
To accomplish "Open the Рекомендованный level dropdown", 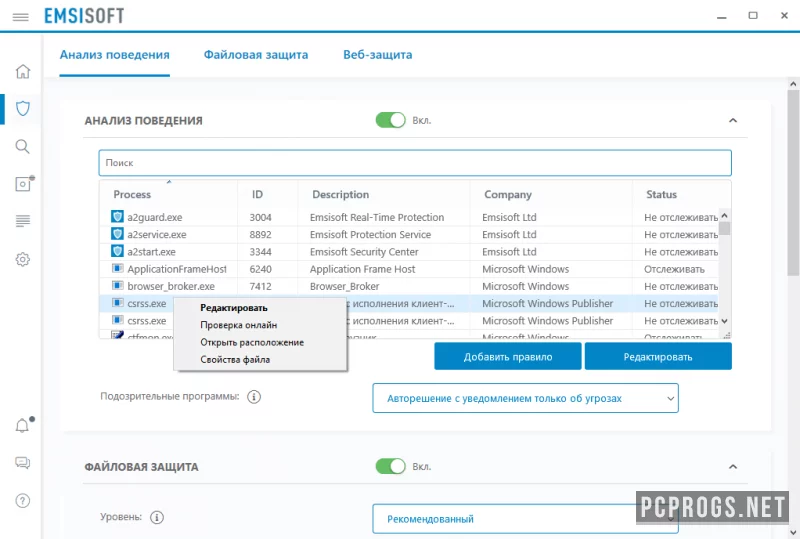I will point(526,519).
